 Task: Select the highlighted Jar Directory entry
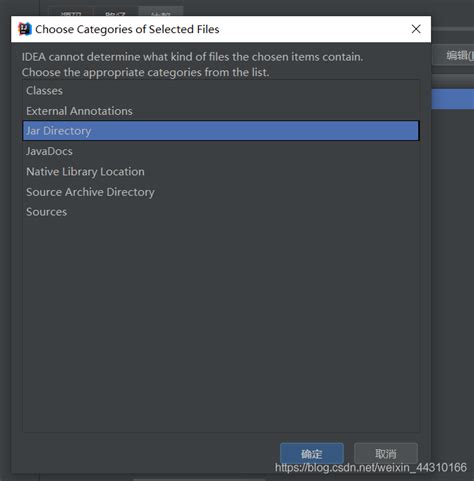pos(221,131)
